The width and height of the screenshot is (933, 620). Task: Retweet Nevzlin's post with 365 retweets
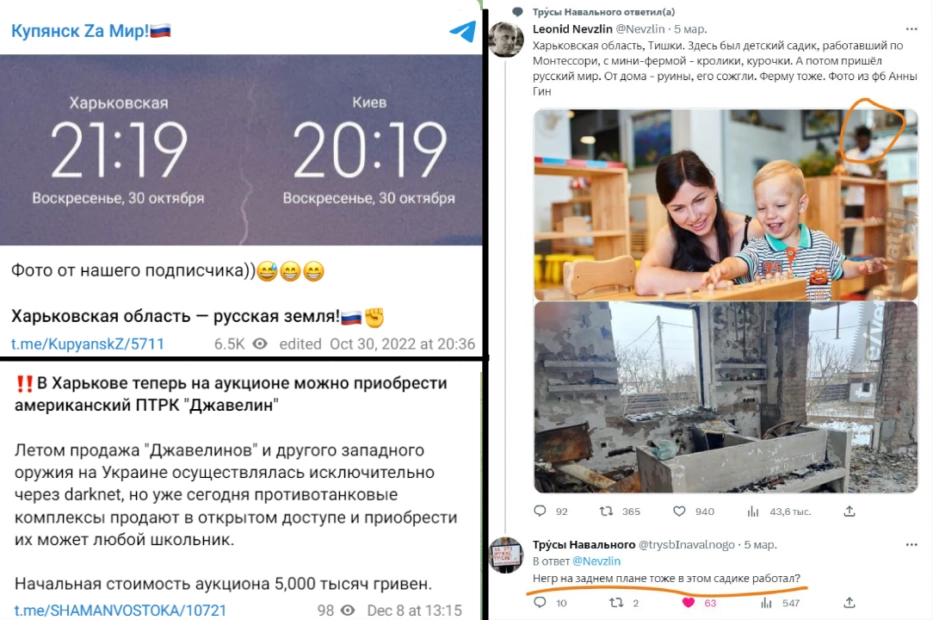click(x=606, y=511)
